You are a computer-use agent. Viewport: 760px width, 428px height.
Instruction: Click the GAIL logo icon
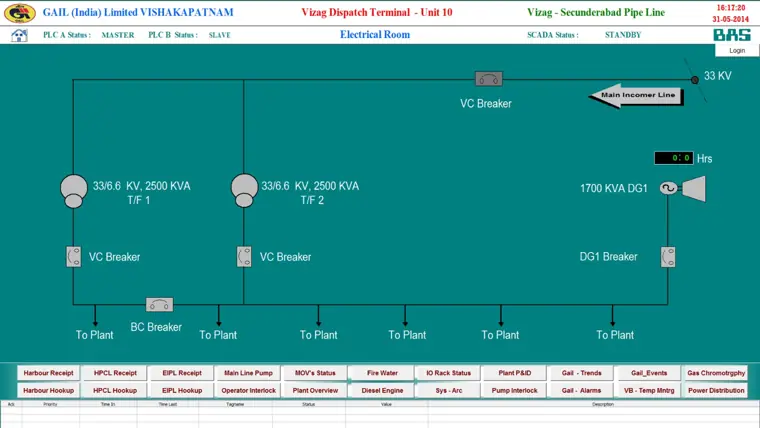coord(19,13)
